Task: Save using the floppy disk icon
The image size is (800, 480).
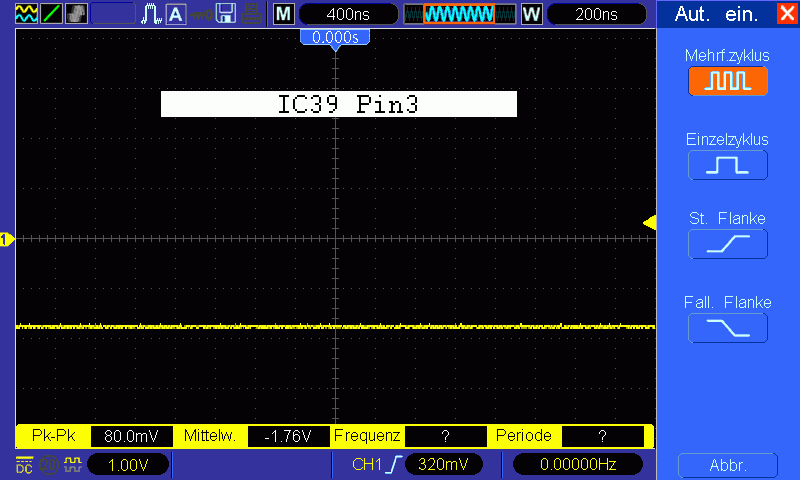Action: pyautogui.click(x=226, y=14)
